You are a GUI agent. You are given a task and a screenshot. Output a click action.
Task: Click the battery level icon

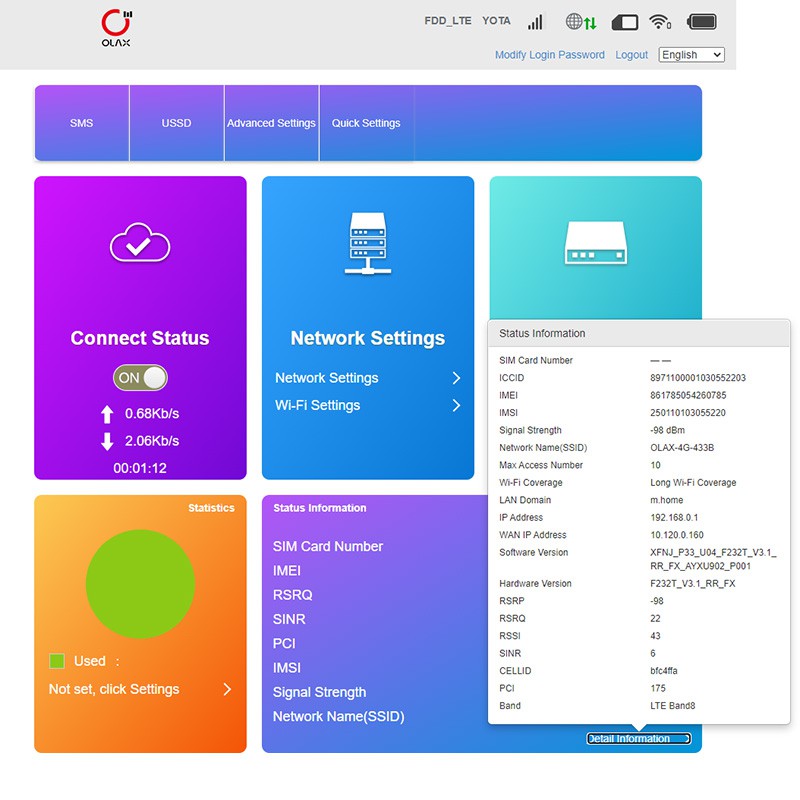[x=703, y=21]
